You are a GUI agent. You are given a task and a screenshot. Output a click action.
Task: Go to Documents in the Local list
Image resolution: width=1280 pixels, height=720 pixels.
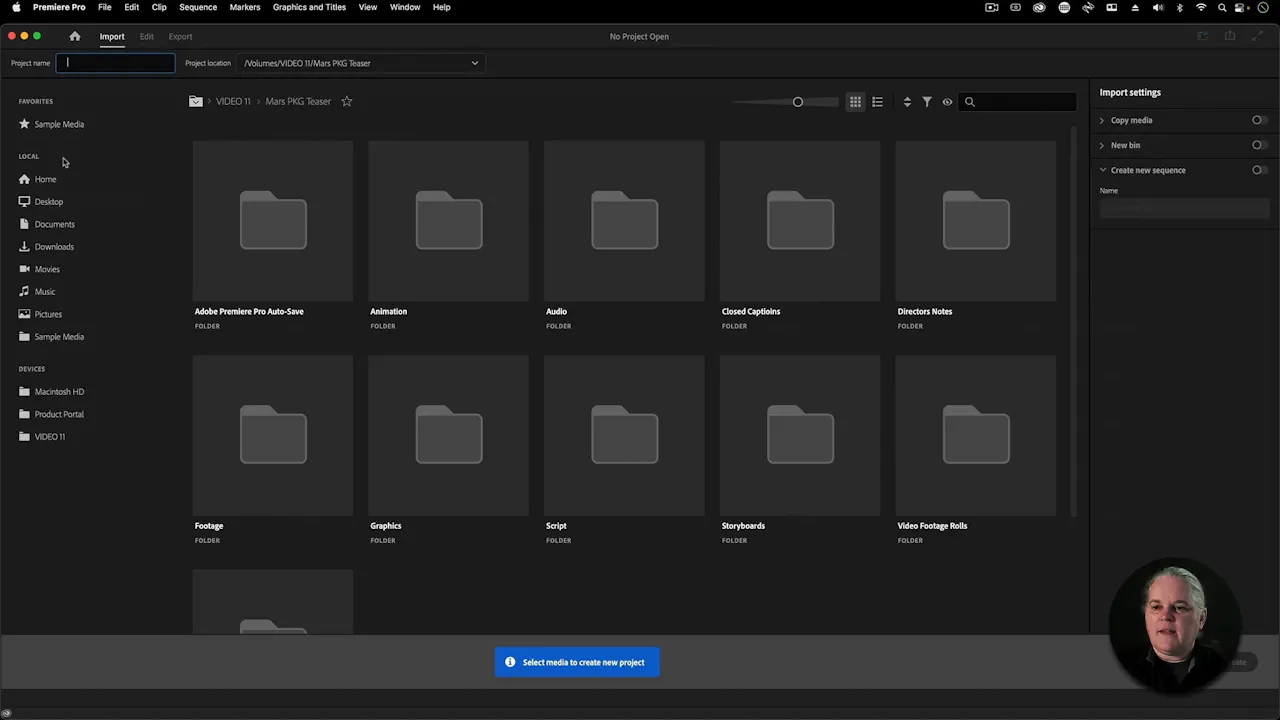(x=54, y=224)
